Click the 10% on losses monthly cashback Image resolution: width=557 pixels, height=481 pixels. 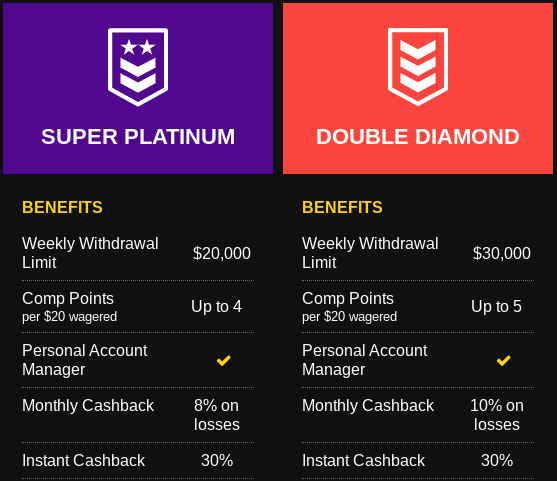point(497,415)
